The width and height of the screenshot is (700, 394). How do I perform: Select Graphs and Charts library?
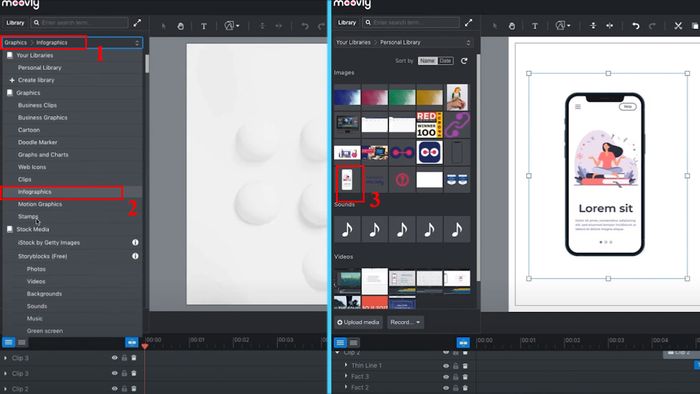click(x=43, y=155)
